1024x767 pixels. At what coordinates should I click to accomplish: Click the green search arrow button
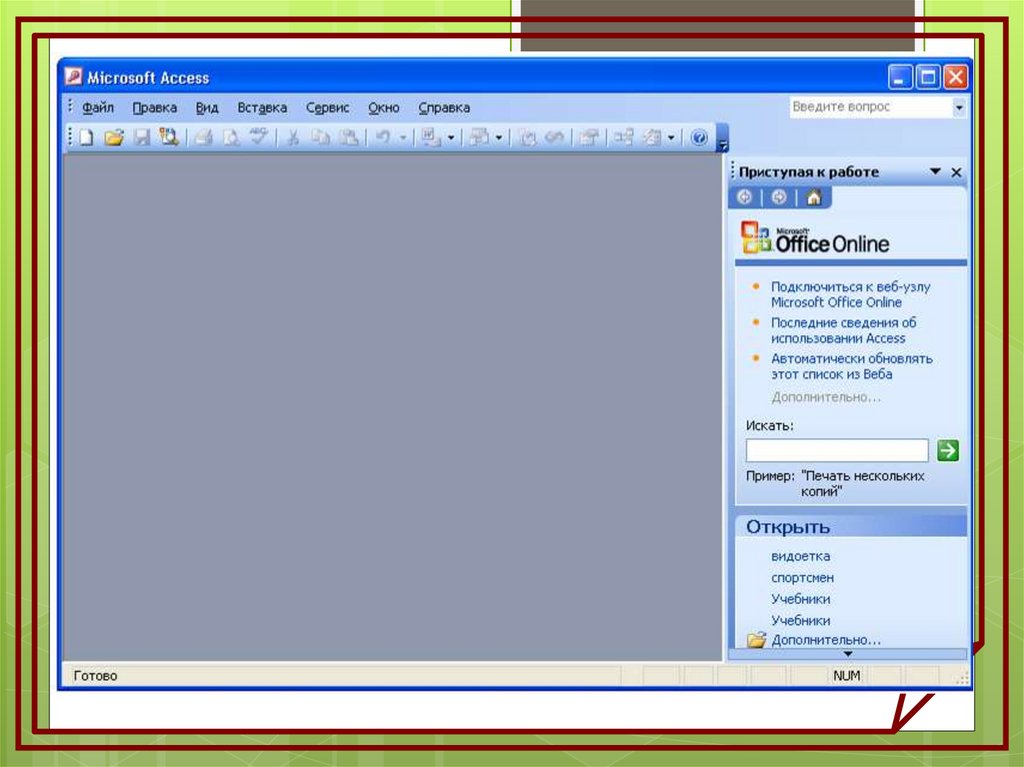pos(948,450)
